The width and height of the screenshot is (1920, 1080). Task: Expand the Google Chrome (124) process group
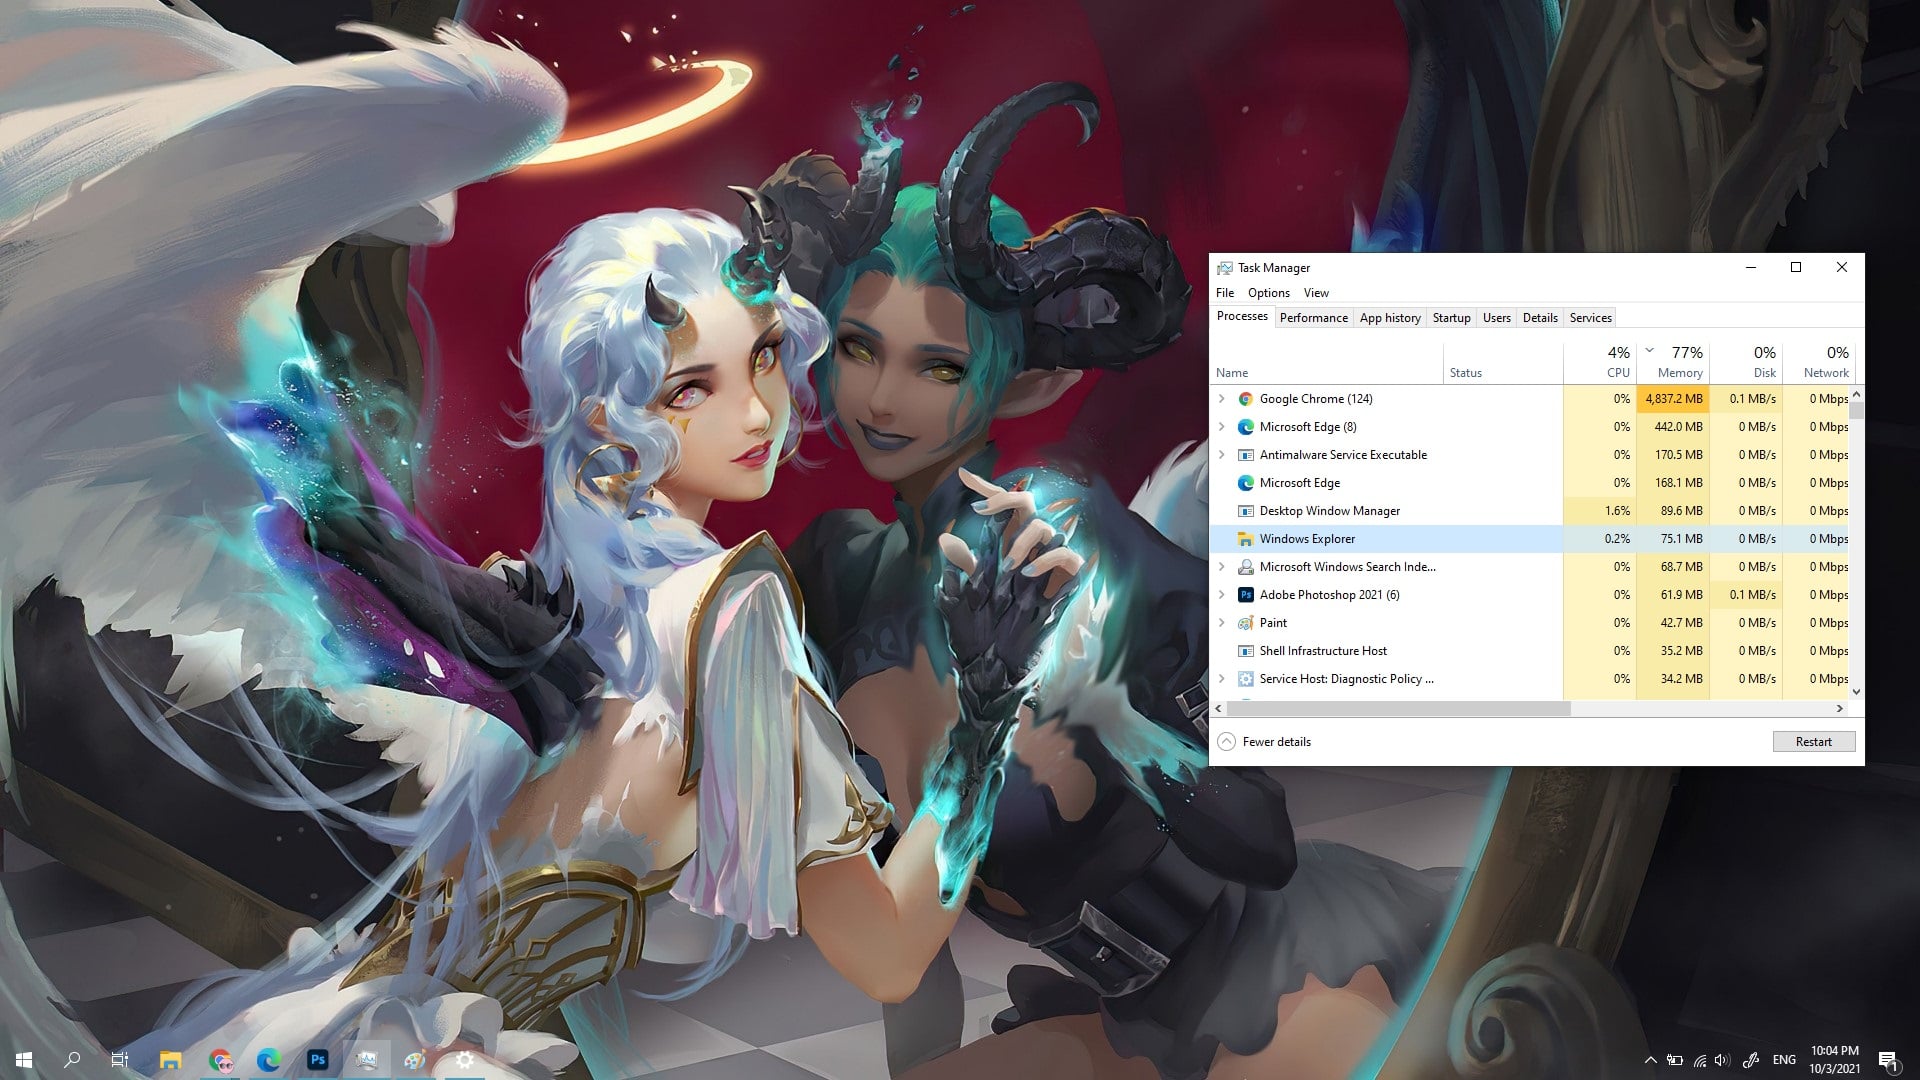(x=1221, y=399)
